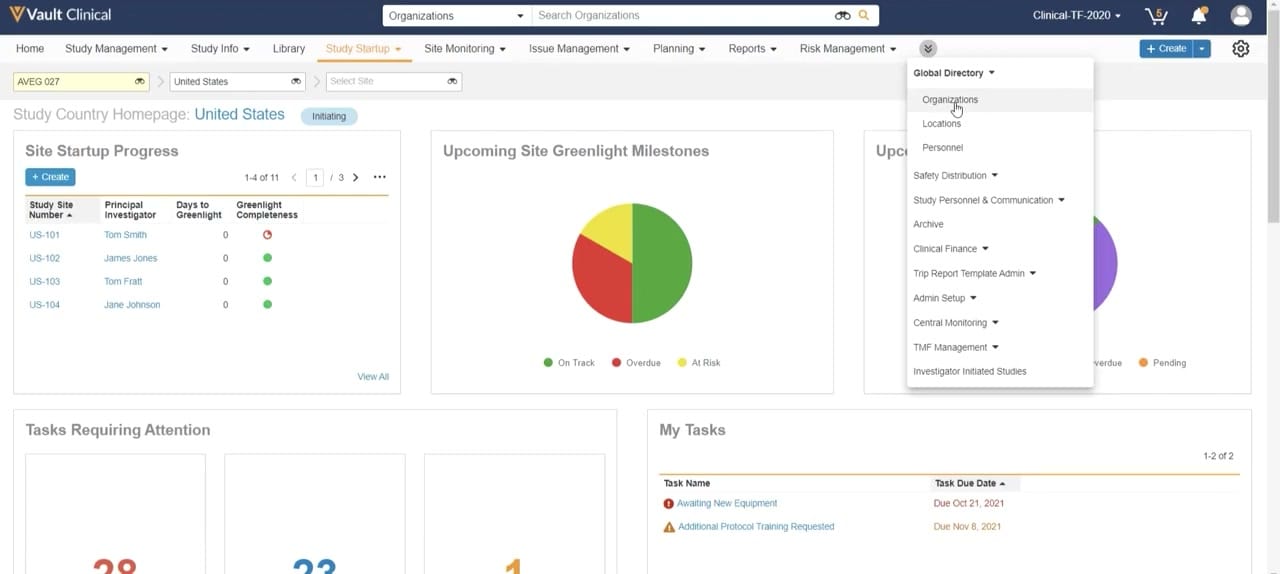Expand Clinical Finance in the menu
This screenshot has height=574, width=1280.
tap(950, 249)
